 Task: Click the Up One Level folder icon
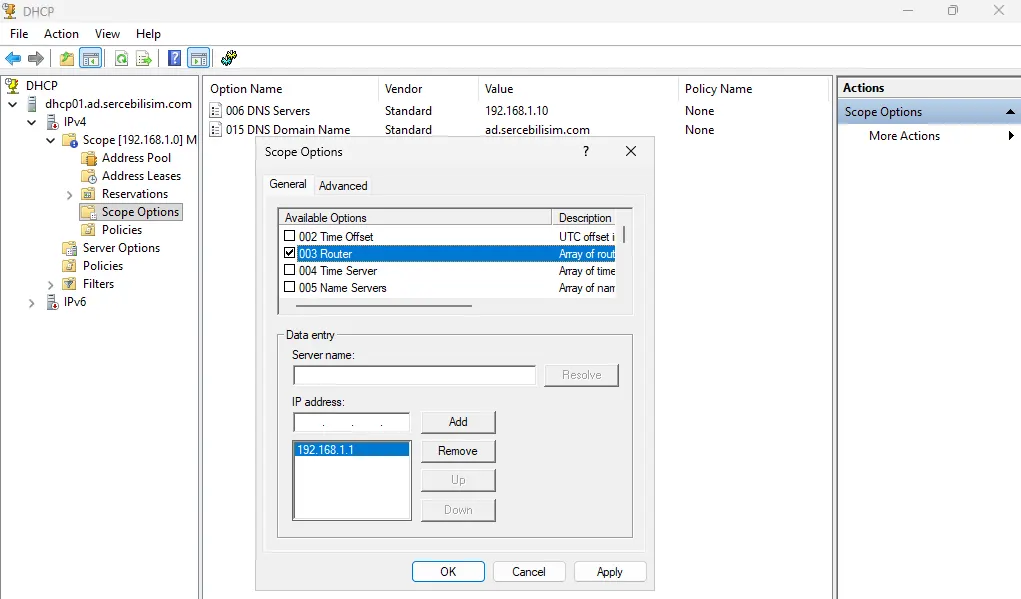click(x=66, y=59)
